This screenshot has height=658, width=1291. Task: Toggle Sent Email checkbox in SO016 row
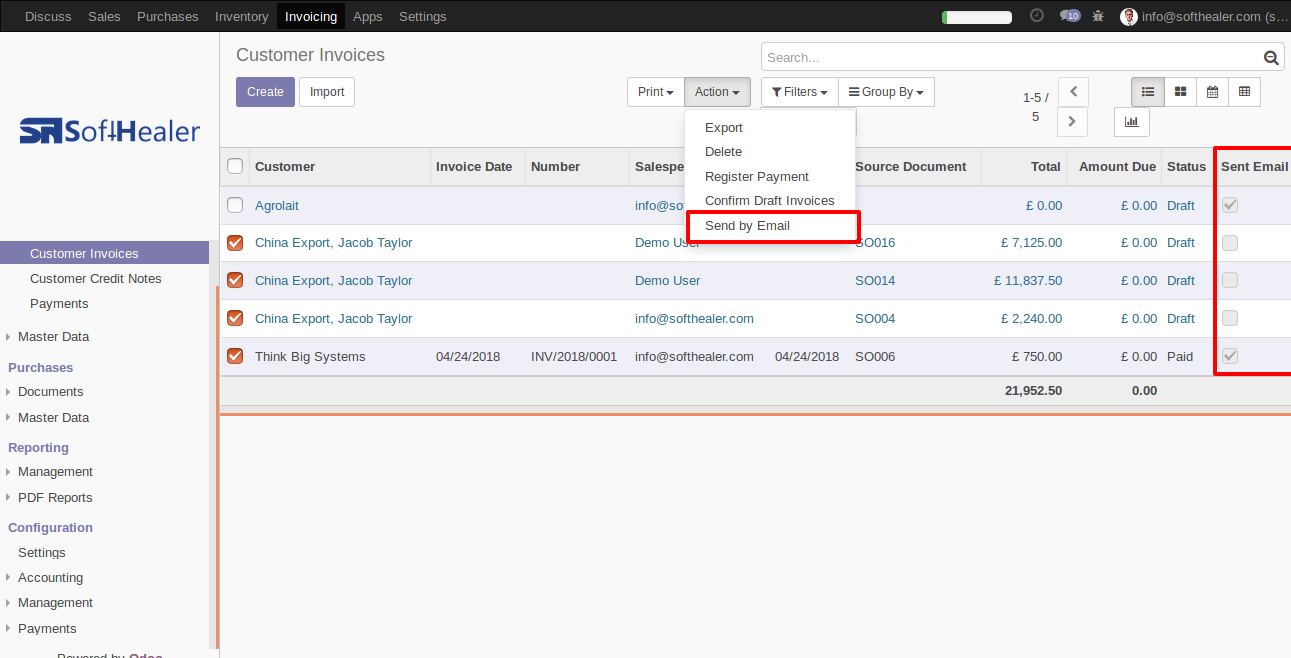[x=1230, y=242]
